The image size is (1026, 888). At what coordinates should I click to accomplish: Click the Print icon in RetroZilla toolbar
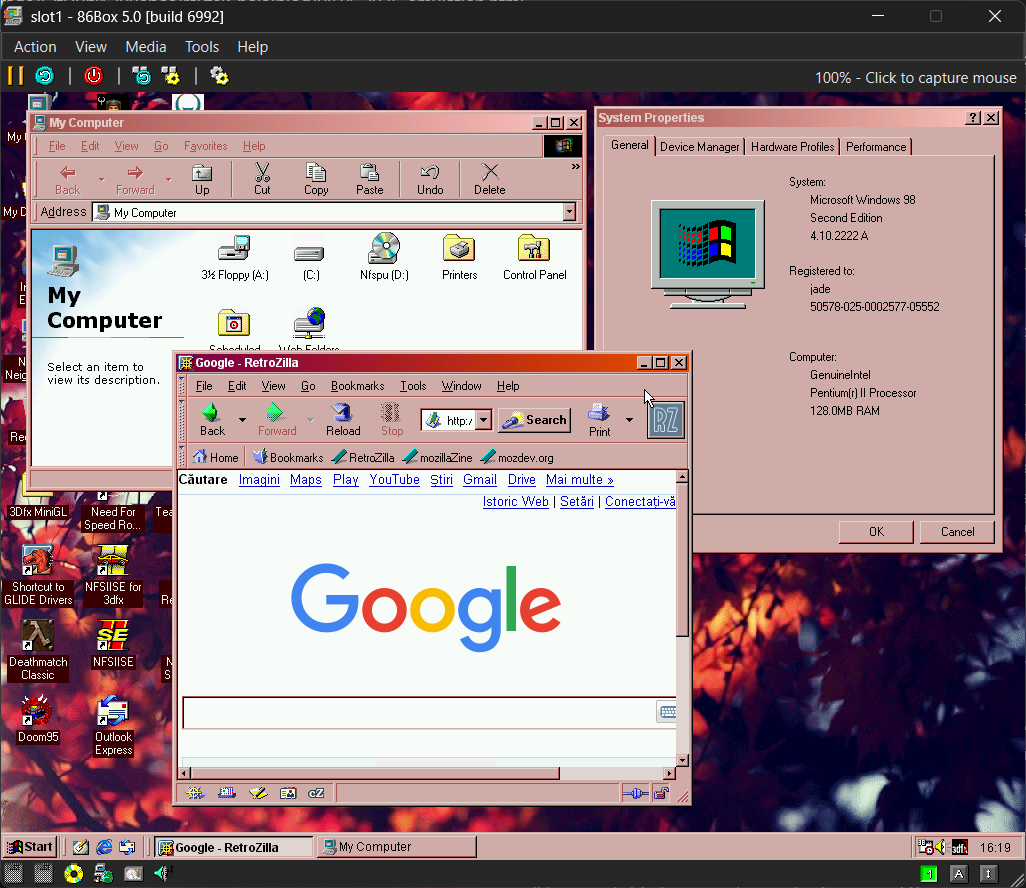coord(599,419)
